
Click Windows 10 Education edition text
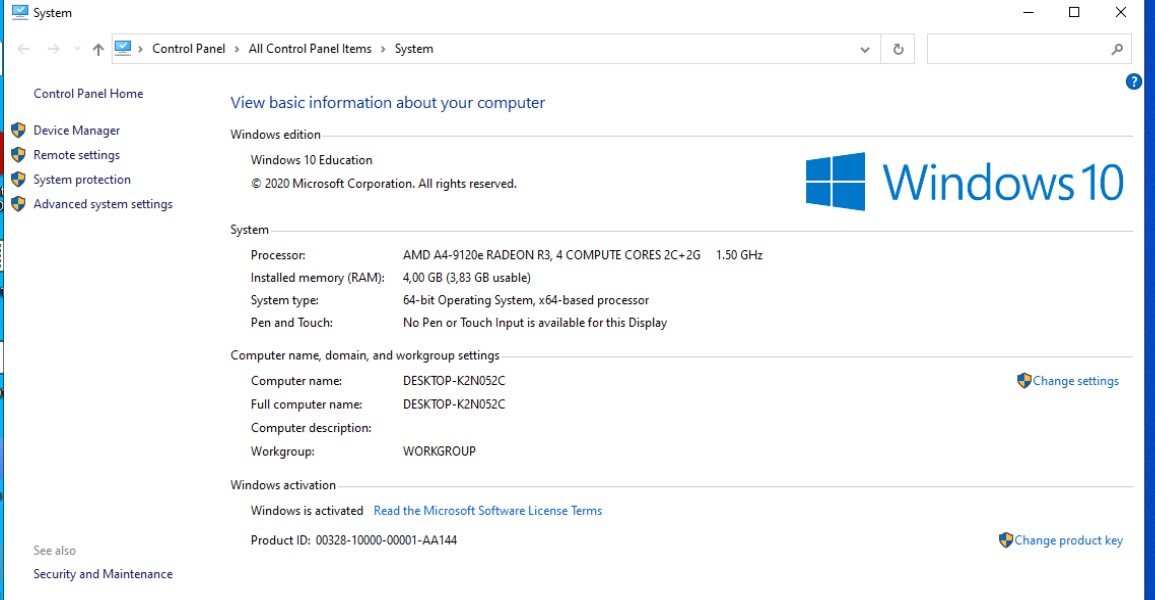click(312, 160)
